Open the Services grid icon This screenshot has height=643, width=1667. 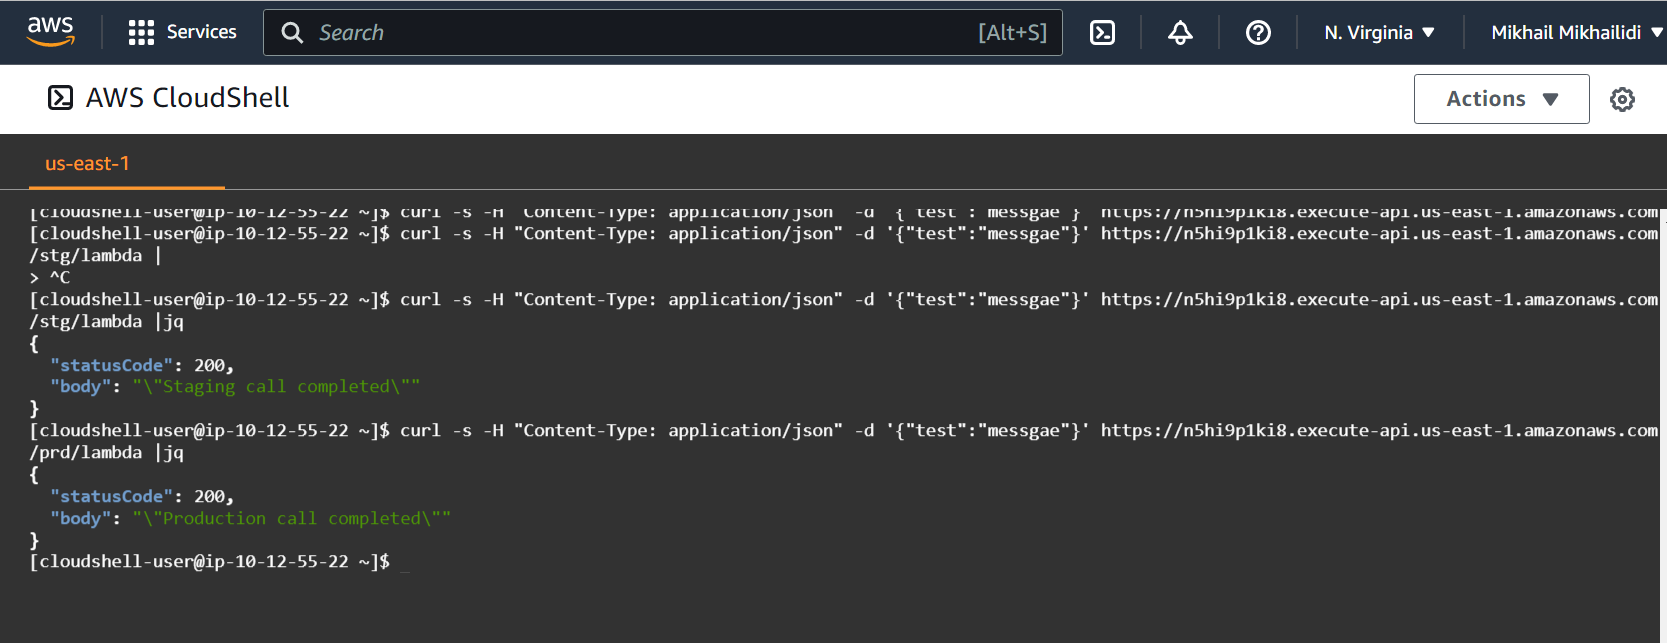point(141,33)
